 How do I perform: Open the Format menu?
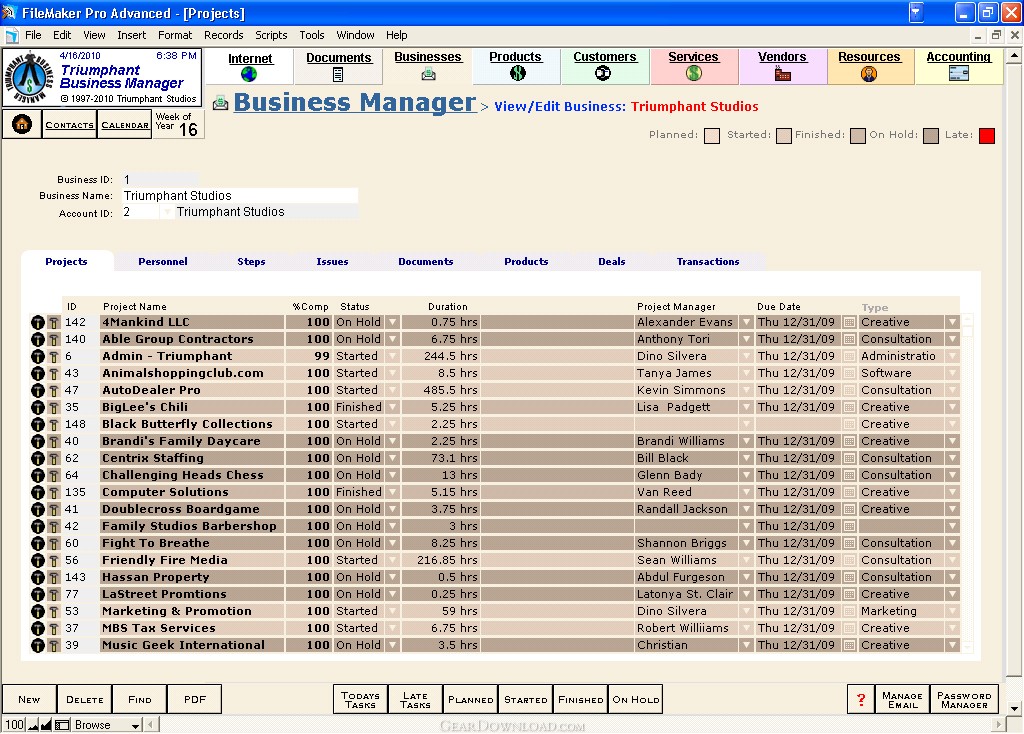click(x=175, y=35)
